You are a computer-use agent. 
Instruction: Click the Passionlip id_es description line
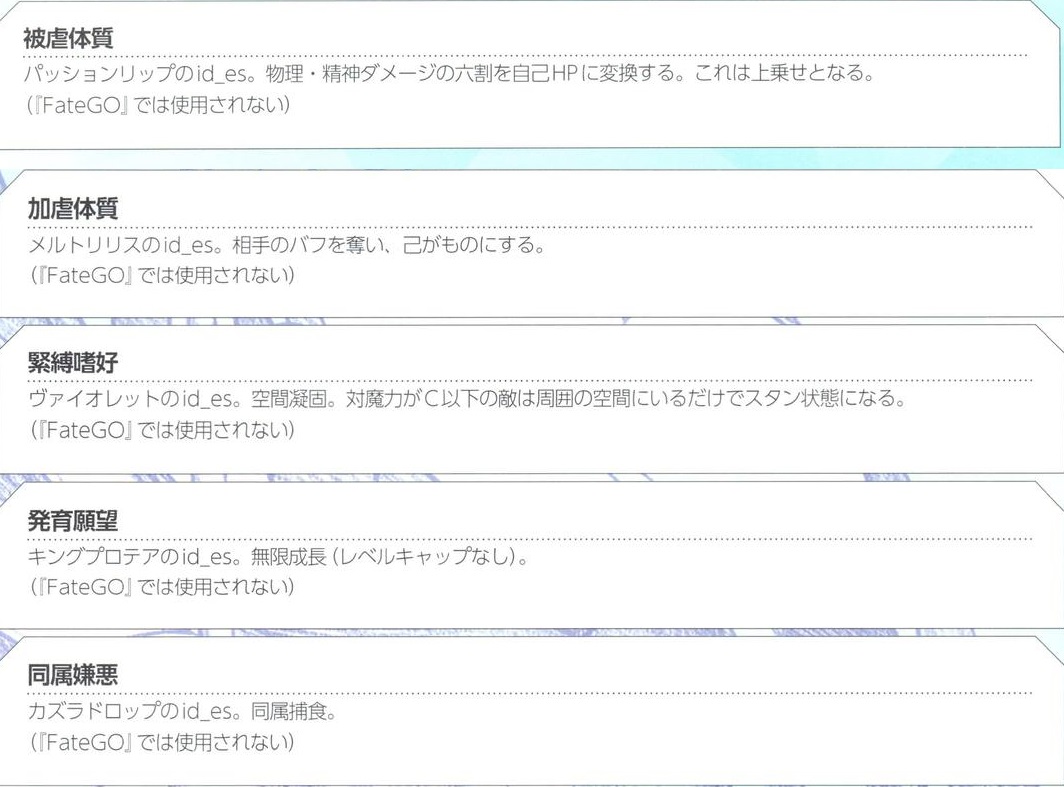tap(451, 73)
